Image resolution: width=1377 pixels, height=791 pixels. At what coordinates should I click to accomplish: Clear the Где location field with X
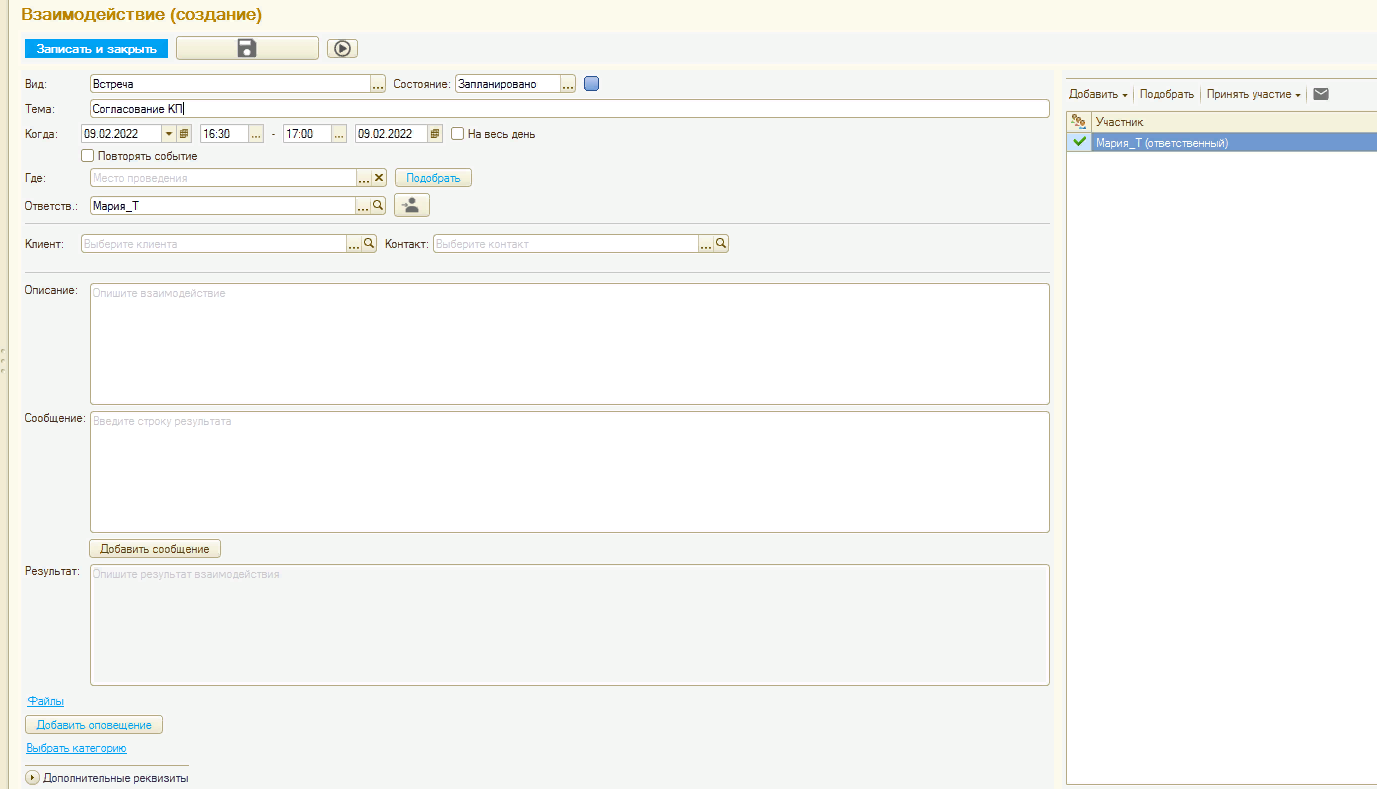[x=379, y=178]
